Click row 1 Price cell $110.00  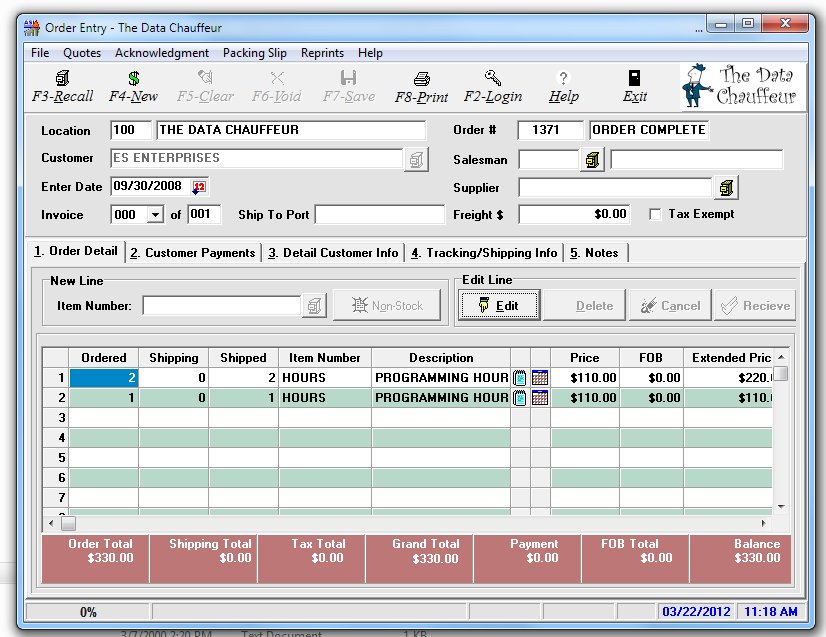pos(585,378)
